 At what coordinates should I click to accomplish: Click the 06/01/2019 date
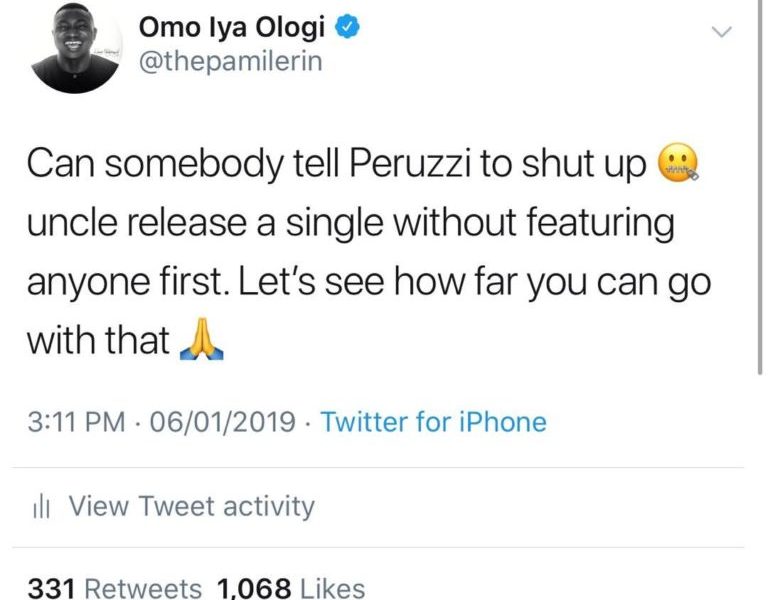222,422
